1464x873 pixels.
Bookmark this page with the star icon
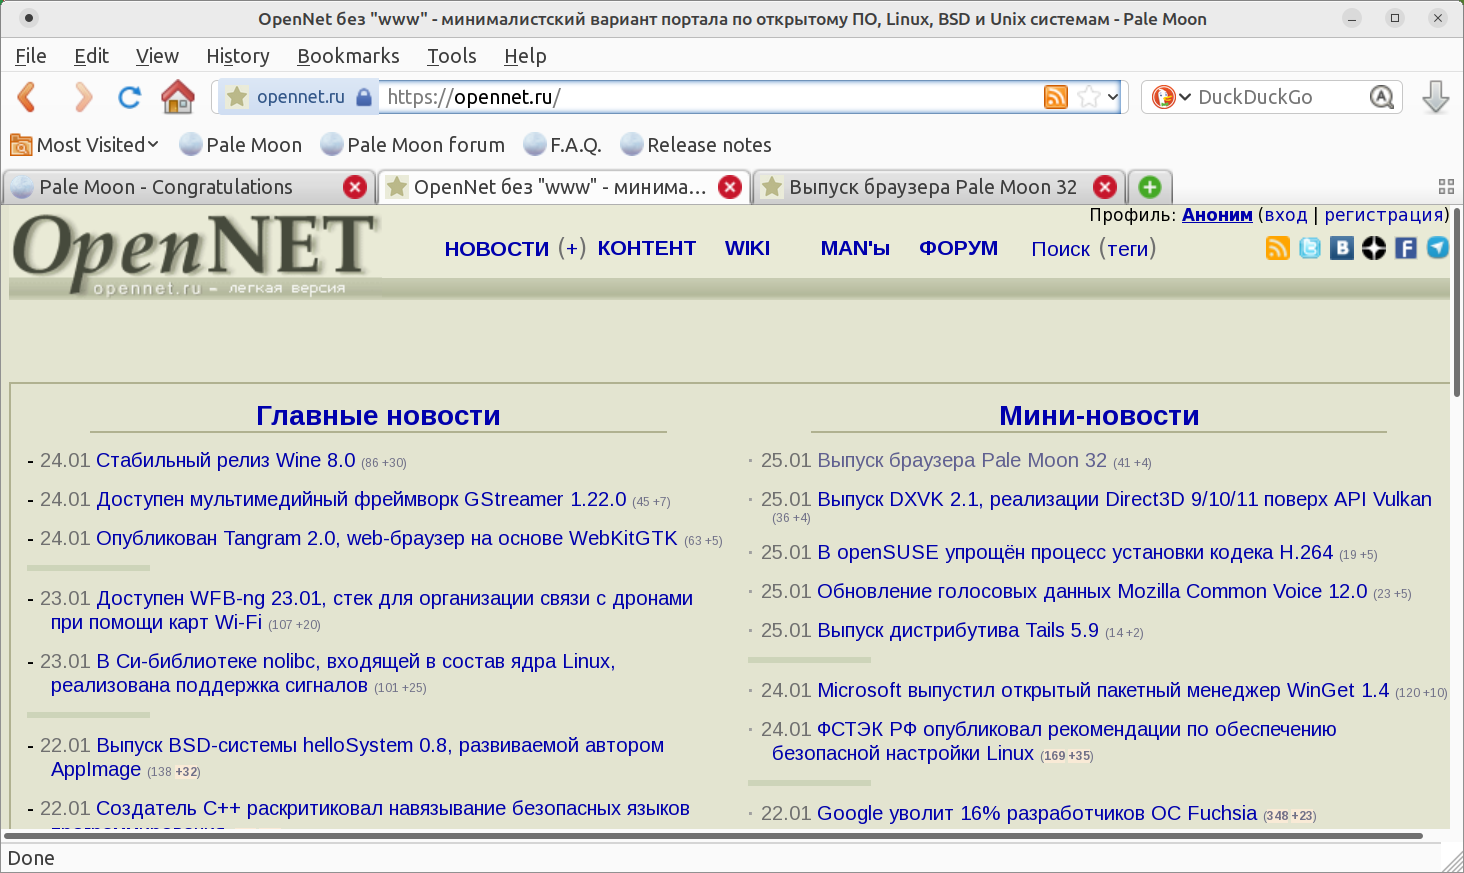(x=1089, y=97)
